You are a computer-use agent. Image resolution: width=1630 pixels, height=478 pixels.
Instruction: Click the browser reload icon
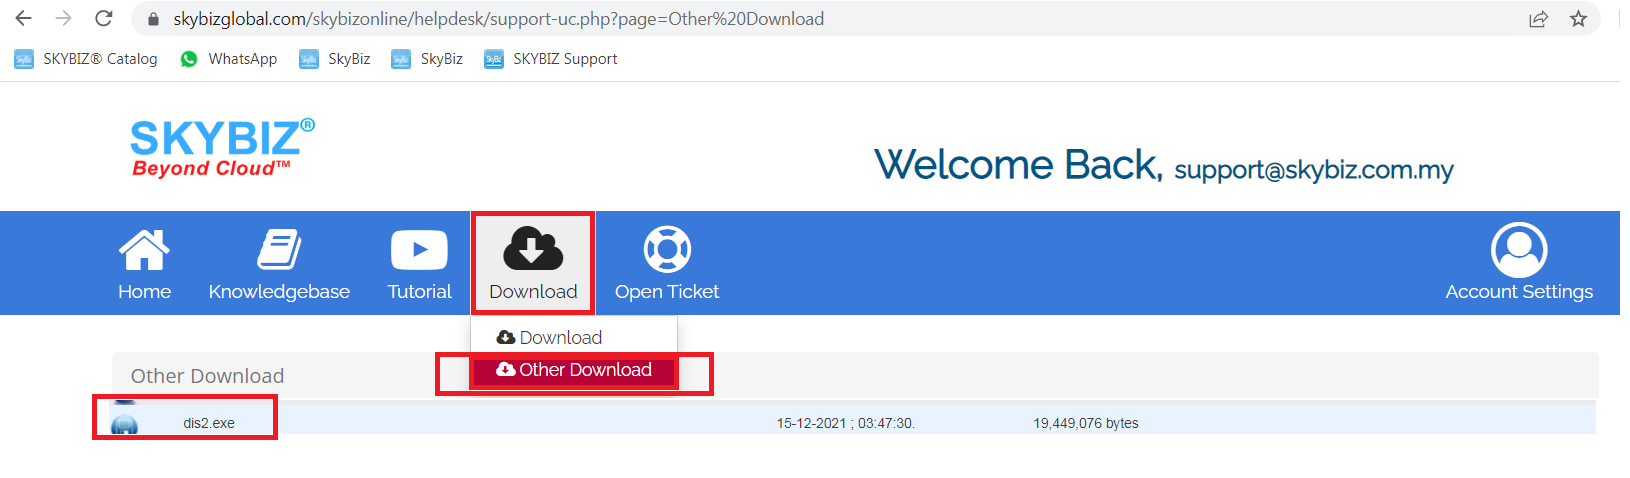[104, 19]
